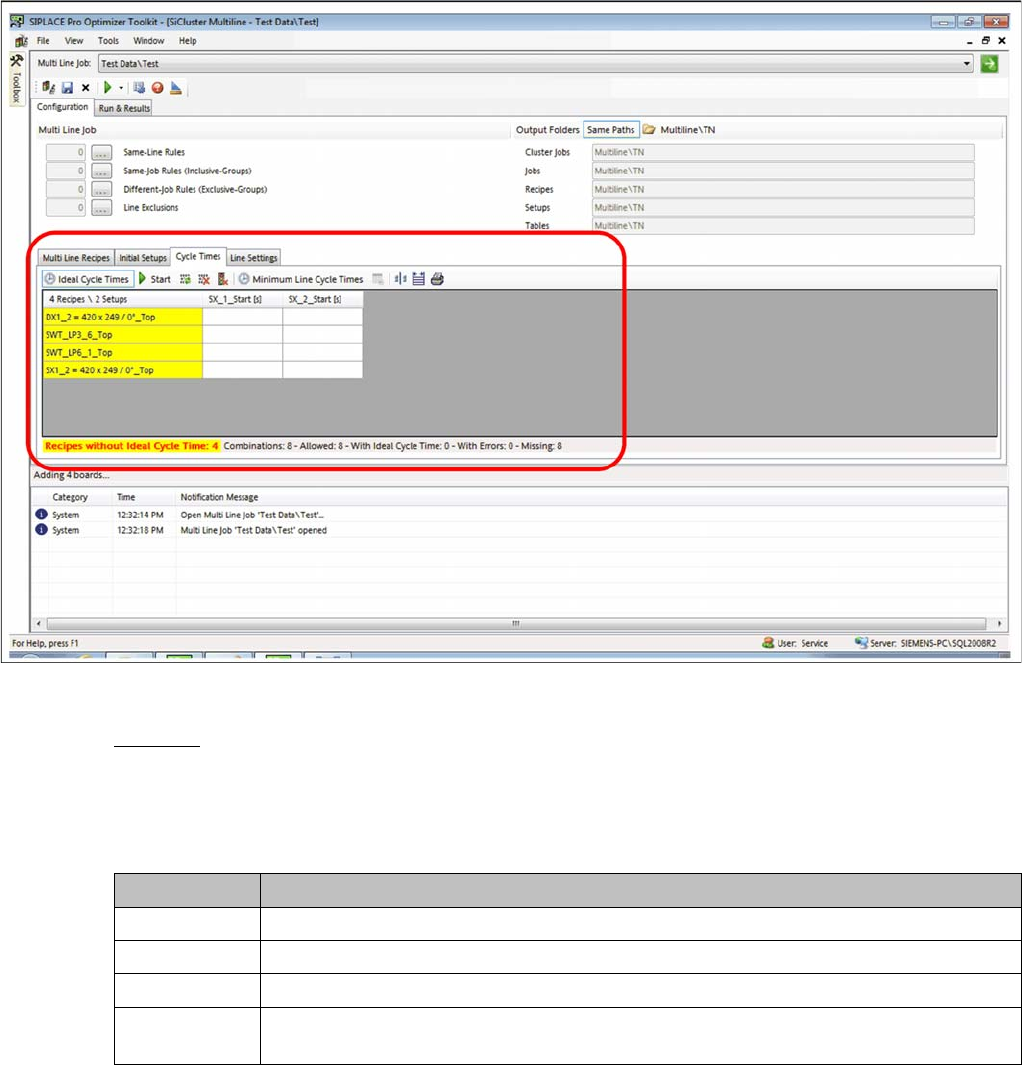Click the '4 Recipes \ 2 Setups' header cell
Image resolution: width=1022 pixels, height=1065 pixels.
click(122, 300)
